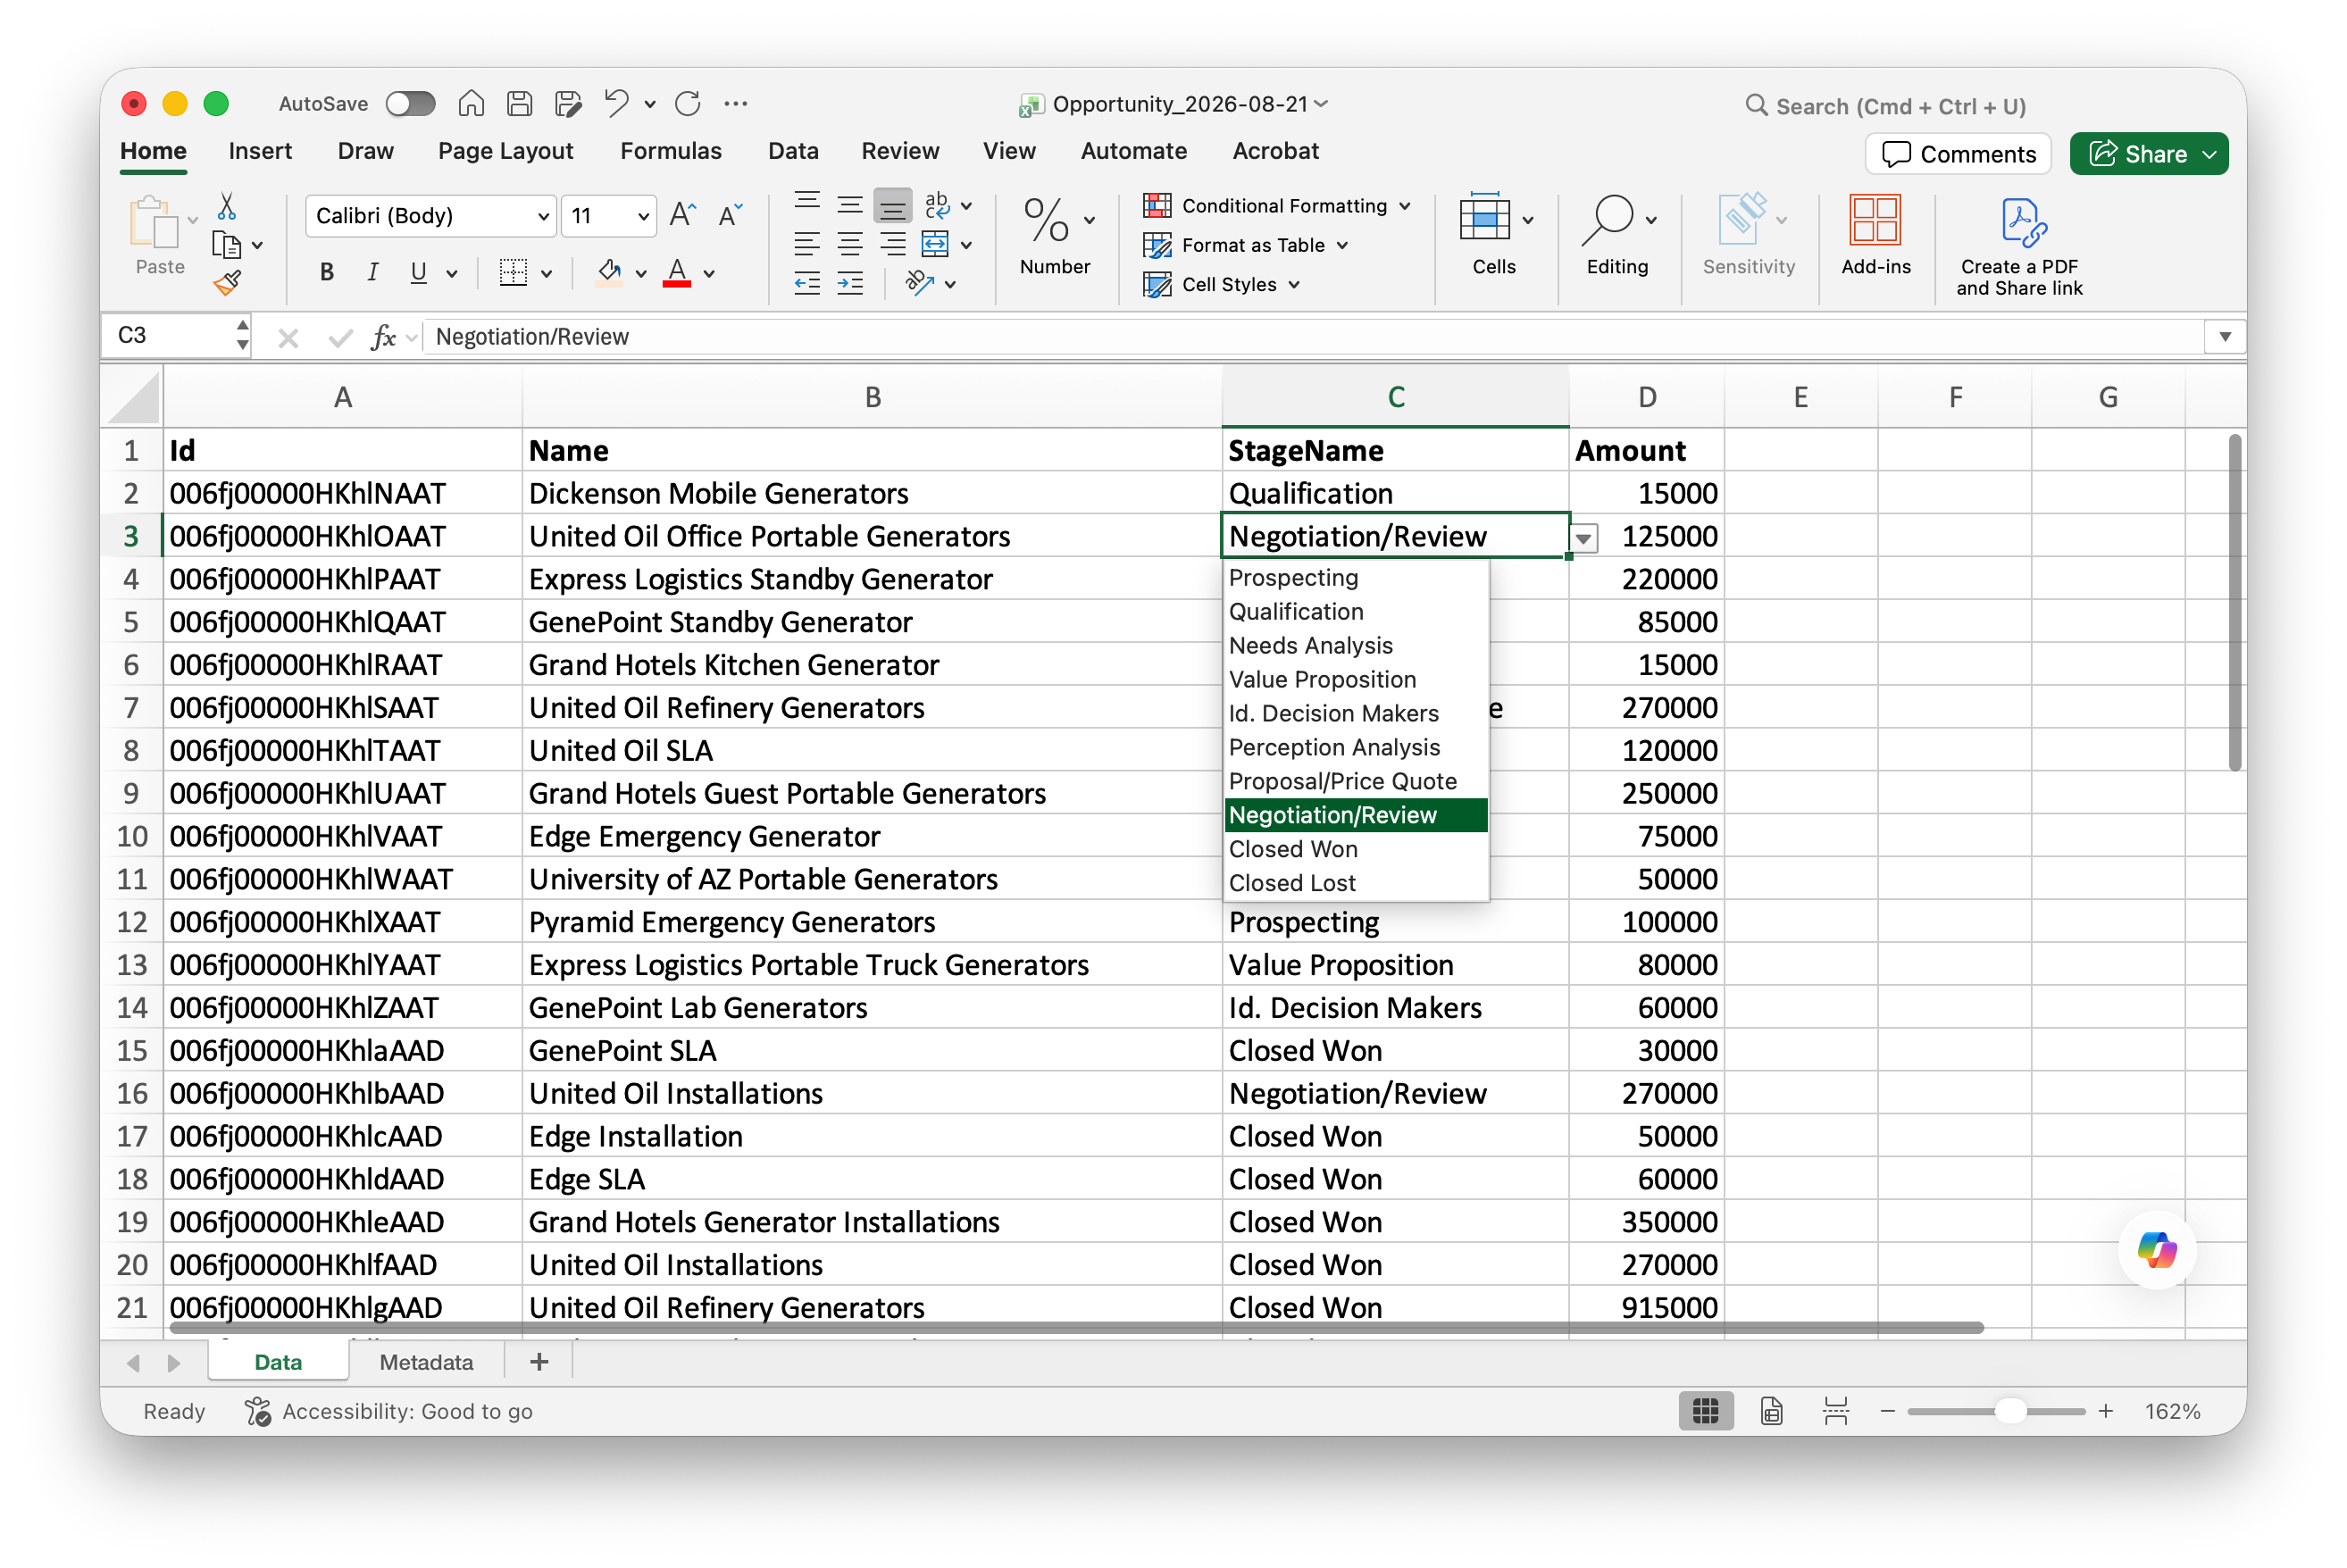The image size is (2347, 1568).
Task: Click the Editing button
Action: [x=1617, y=235]
